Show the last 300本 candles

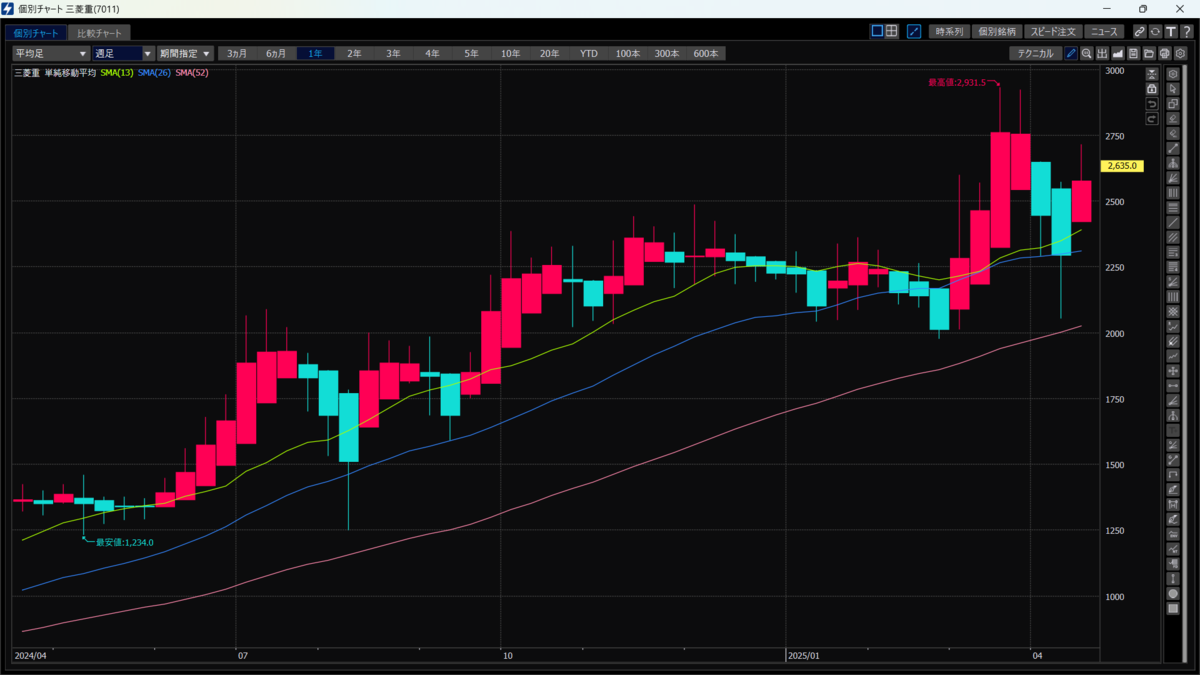point(667,53)
